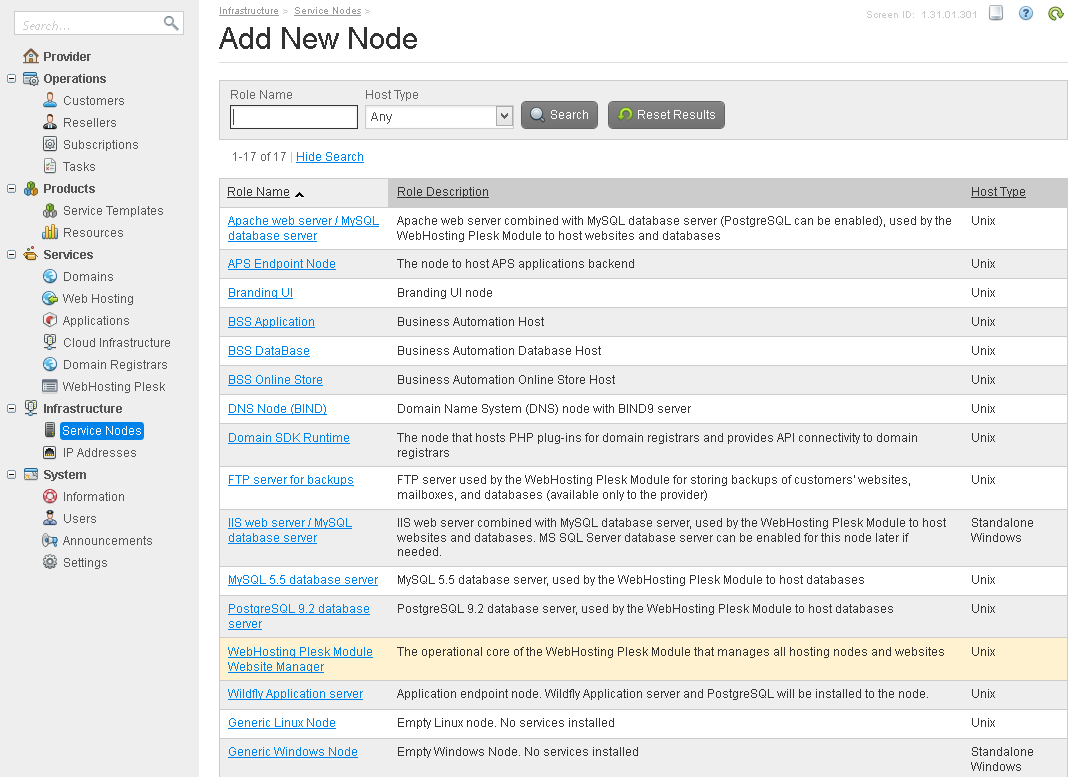
Task: Select Cloud Infrastructure in sidebar
Action: (117, 342)
